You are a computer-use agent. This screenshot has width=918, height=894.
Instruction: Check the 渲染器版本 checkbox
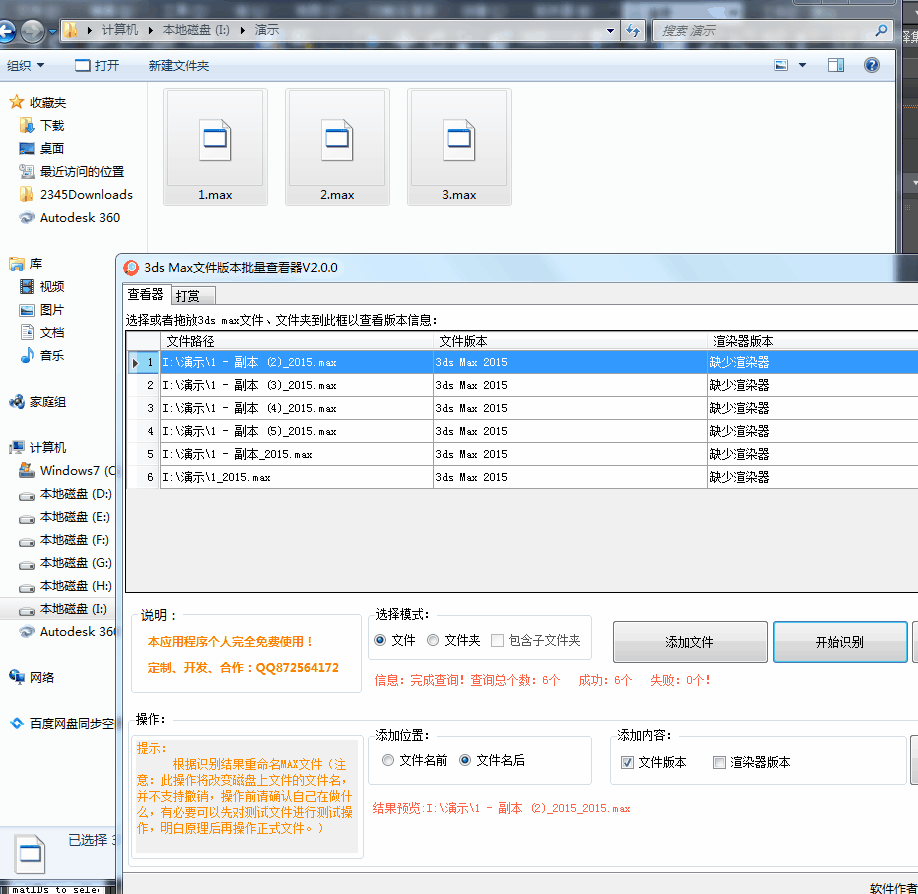click(x=719, y=762)
